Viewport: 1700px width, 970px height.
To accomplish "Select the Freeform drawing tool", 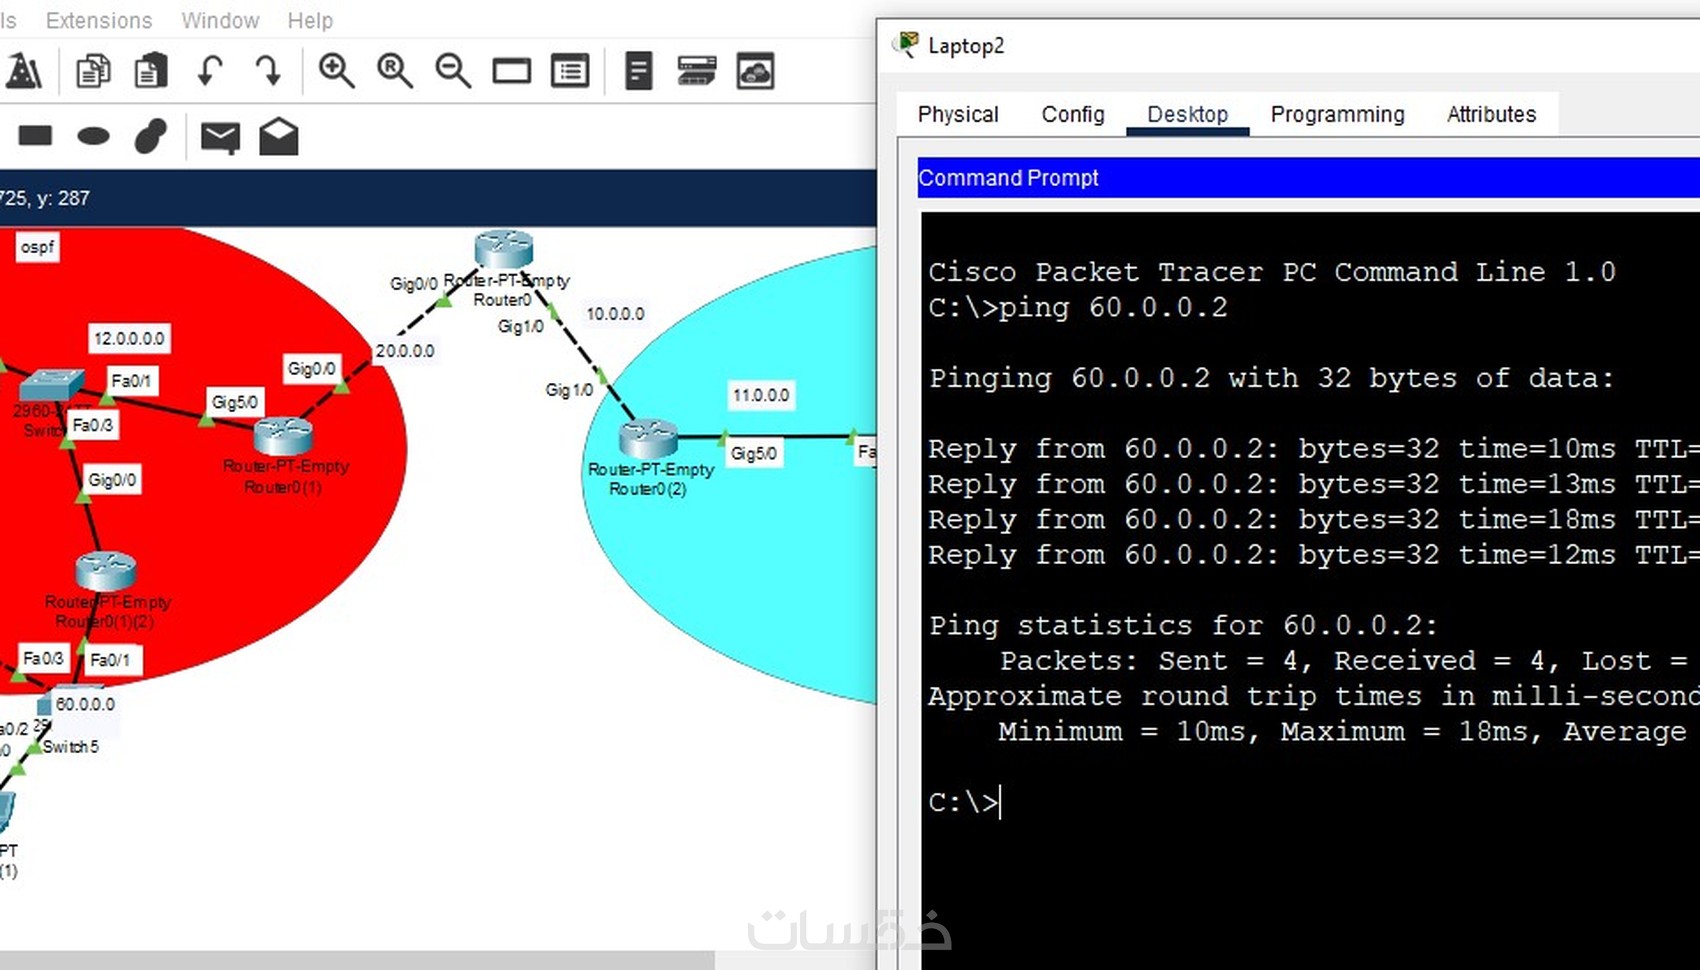I will (151, 136).
